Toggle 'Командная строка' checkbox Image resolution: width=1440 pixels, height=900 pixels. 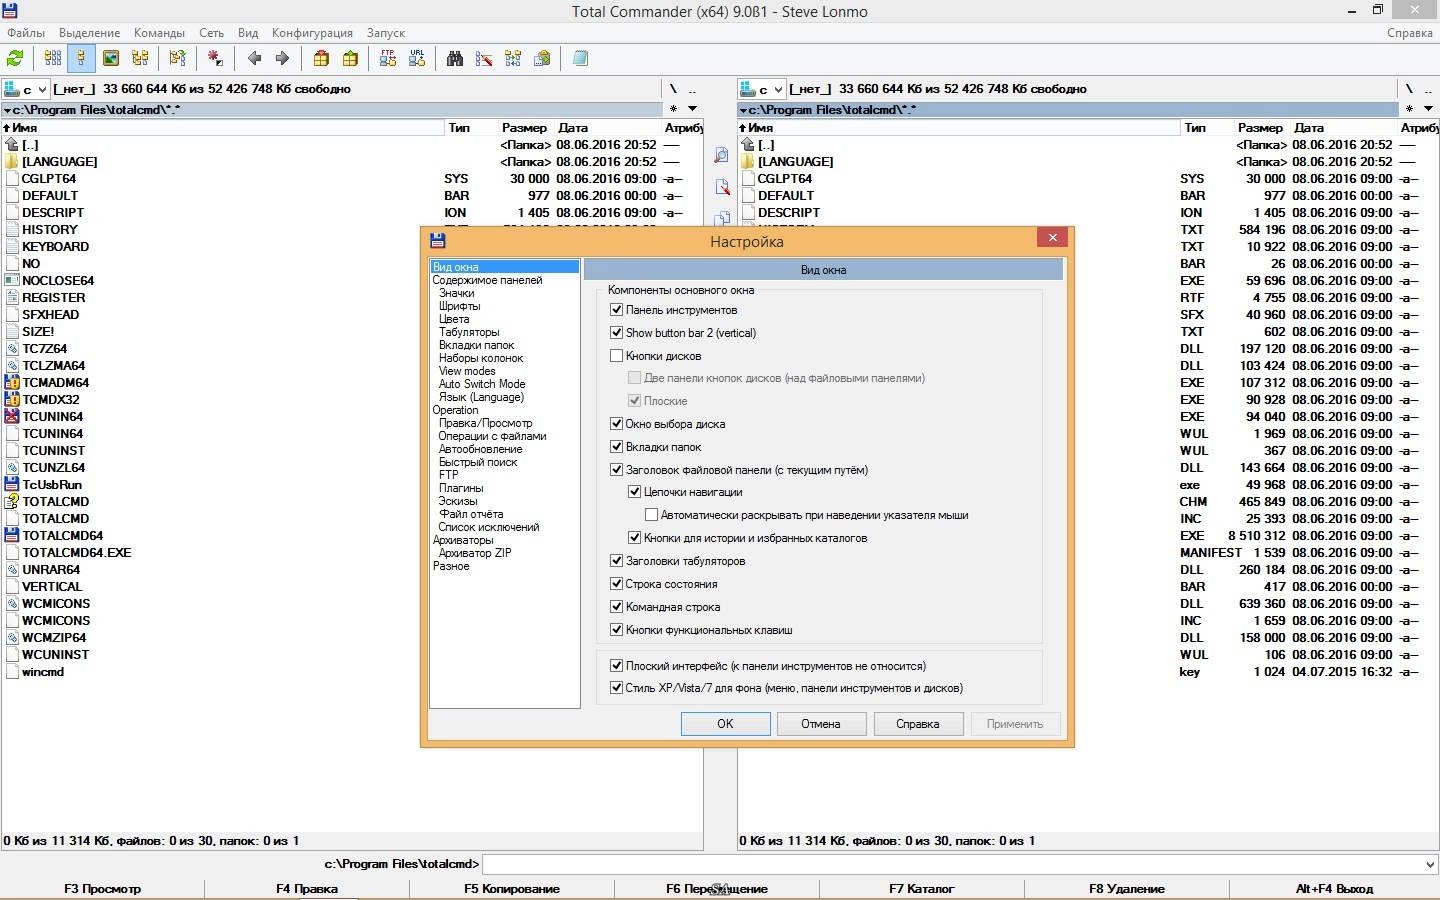617,607
